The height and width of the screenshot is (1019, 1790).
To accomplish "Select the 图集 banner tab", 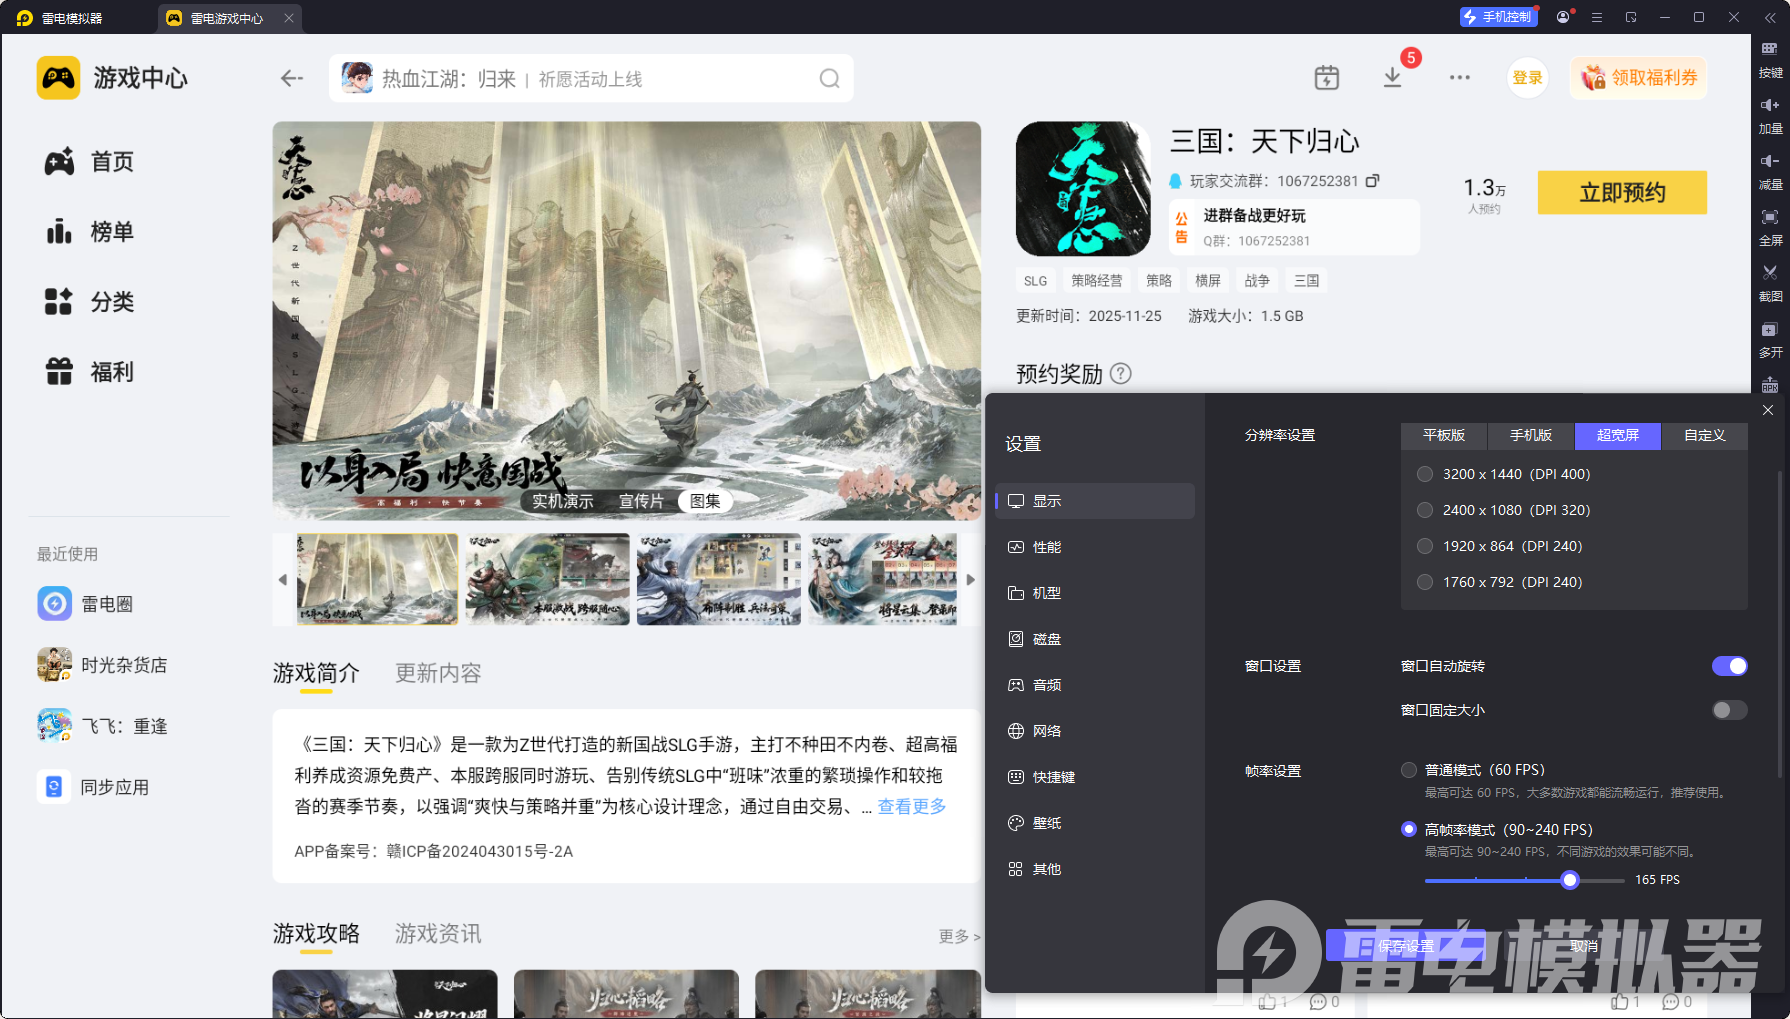I will click(x=705, y=501).
